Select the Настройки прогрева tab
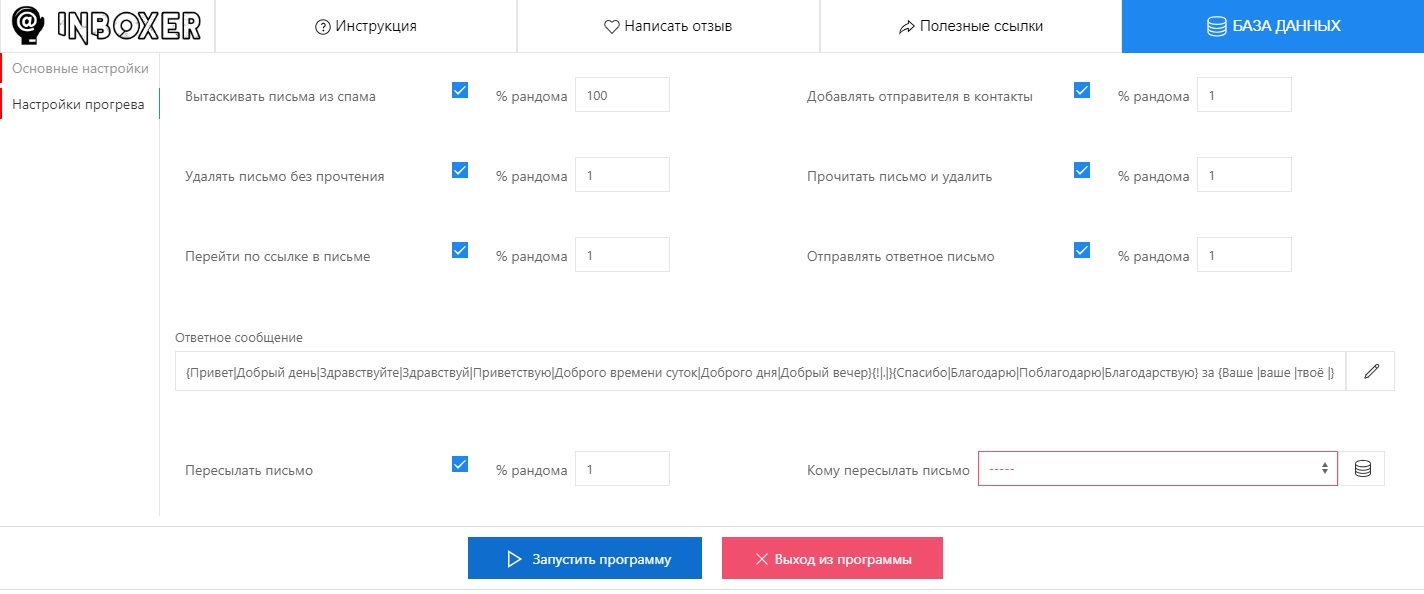The width and height of the screenshot is (1424, 594). coord(80,103)
